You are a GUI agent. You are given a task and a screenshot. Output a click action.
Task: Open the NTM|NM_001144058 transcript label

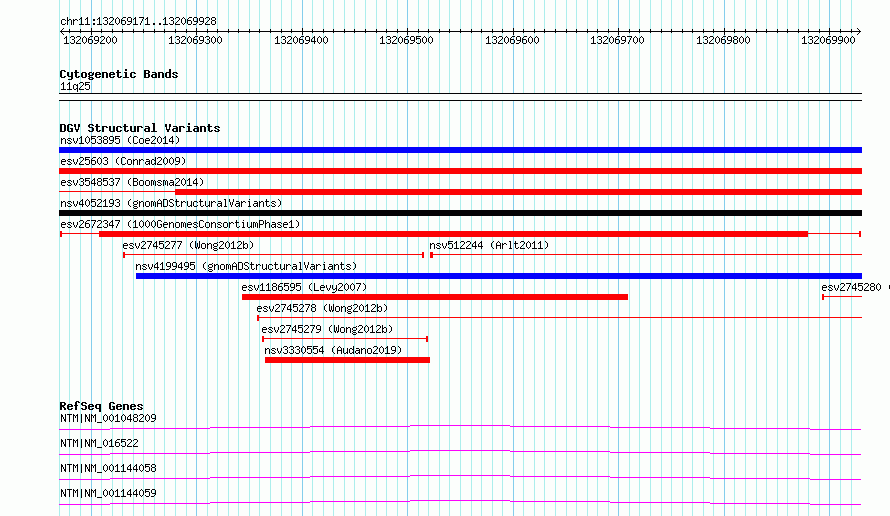(108, 468)
